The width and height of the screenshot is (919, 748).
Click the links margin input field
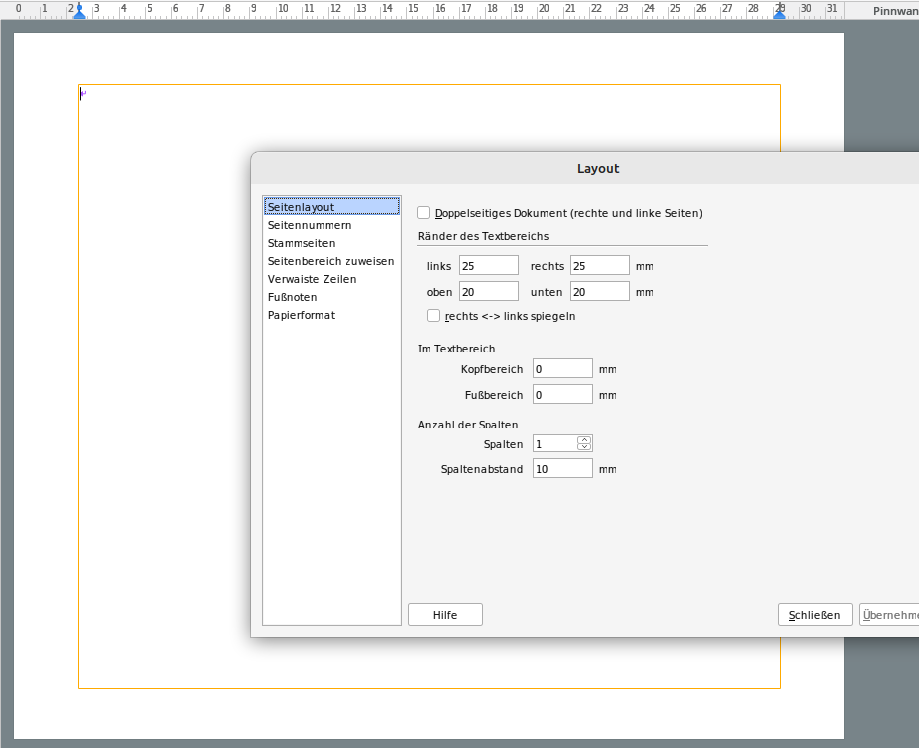pyautogui.click(x=488, y=265)
